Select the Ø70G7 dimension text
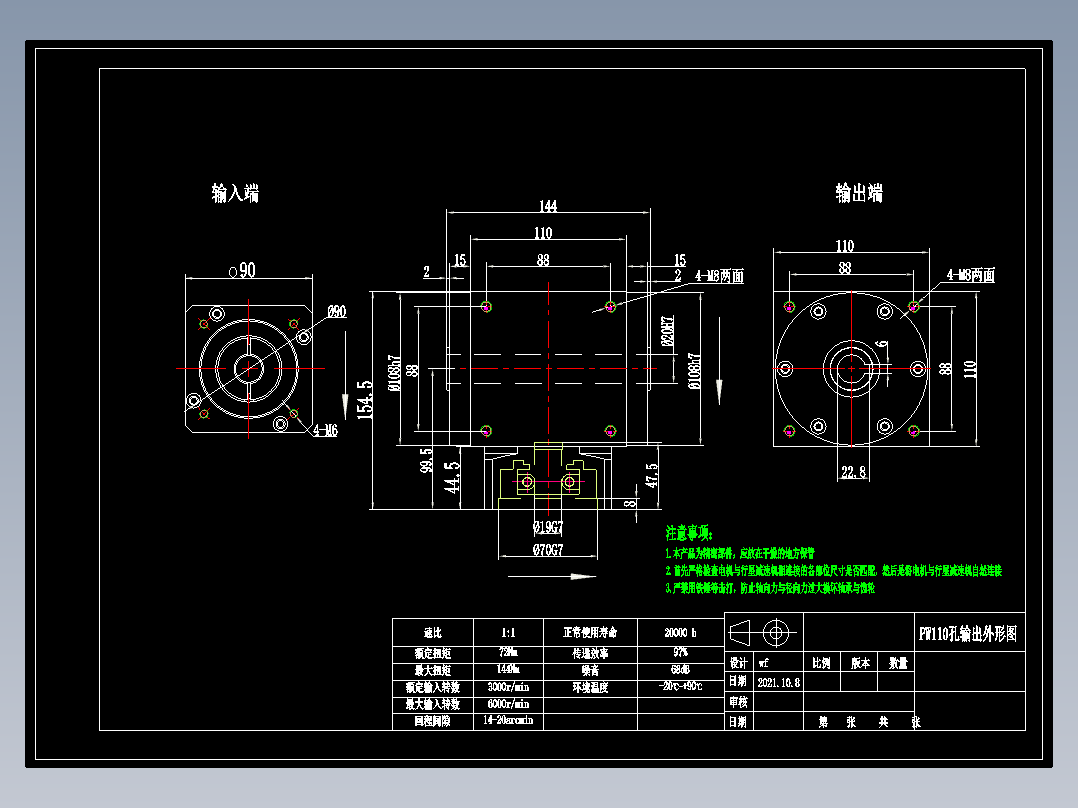 (547, 548)
